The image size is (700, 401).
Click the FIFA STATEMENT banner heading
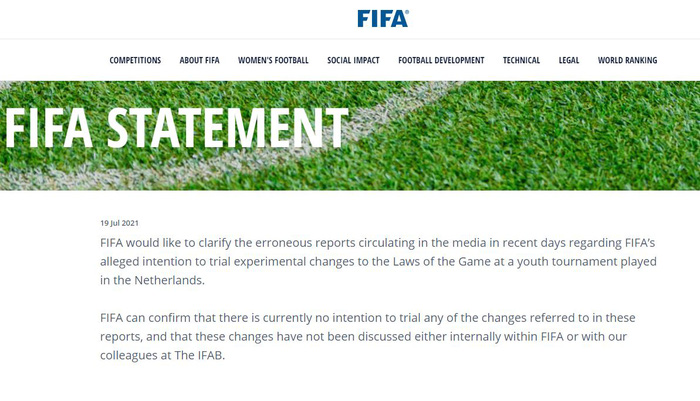point(176,128)
